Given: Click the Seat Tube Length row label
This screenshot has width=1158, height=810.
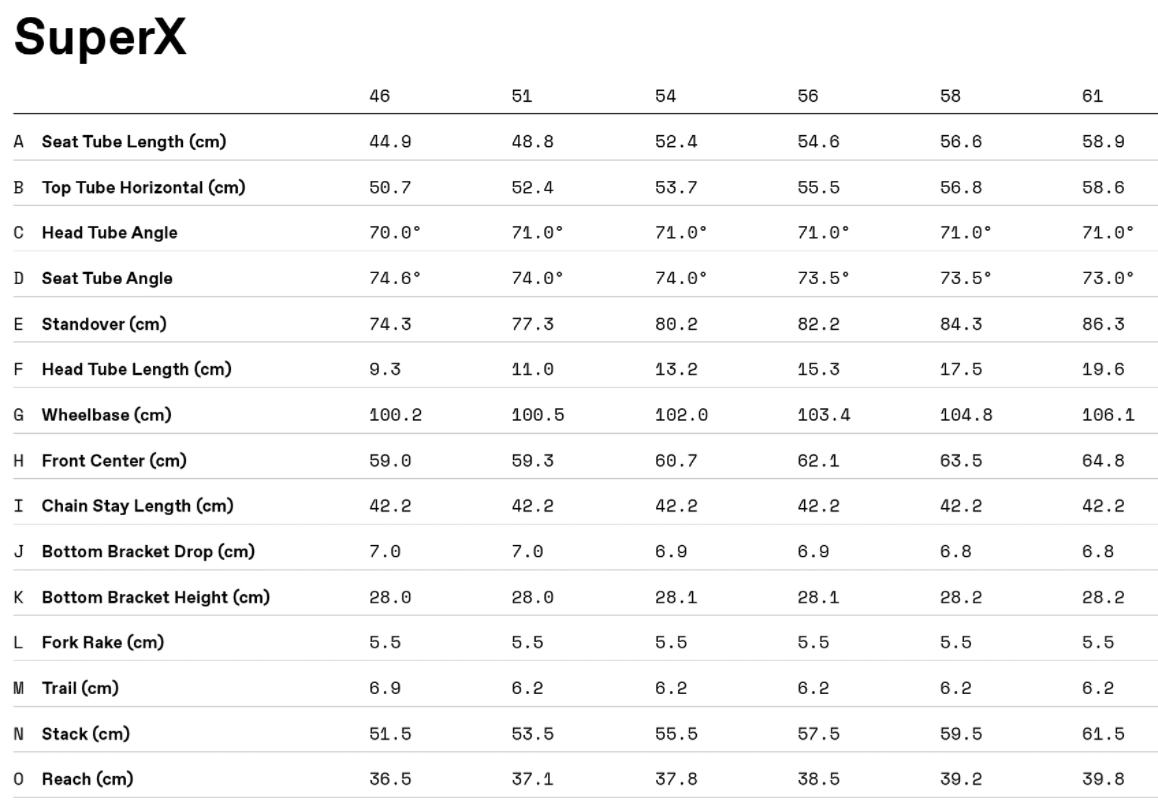Looking at the screenshot, I should 134,141.
